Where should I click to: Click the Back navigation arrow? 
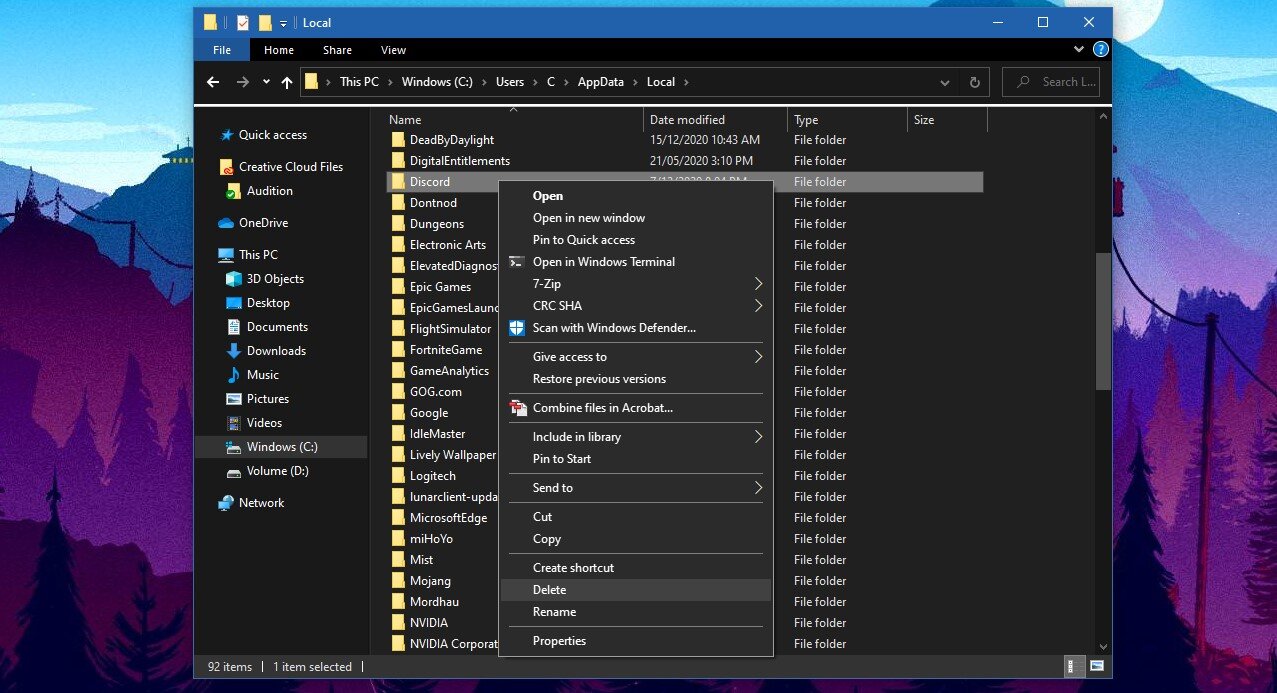212,82
